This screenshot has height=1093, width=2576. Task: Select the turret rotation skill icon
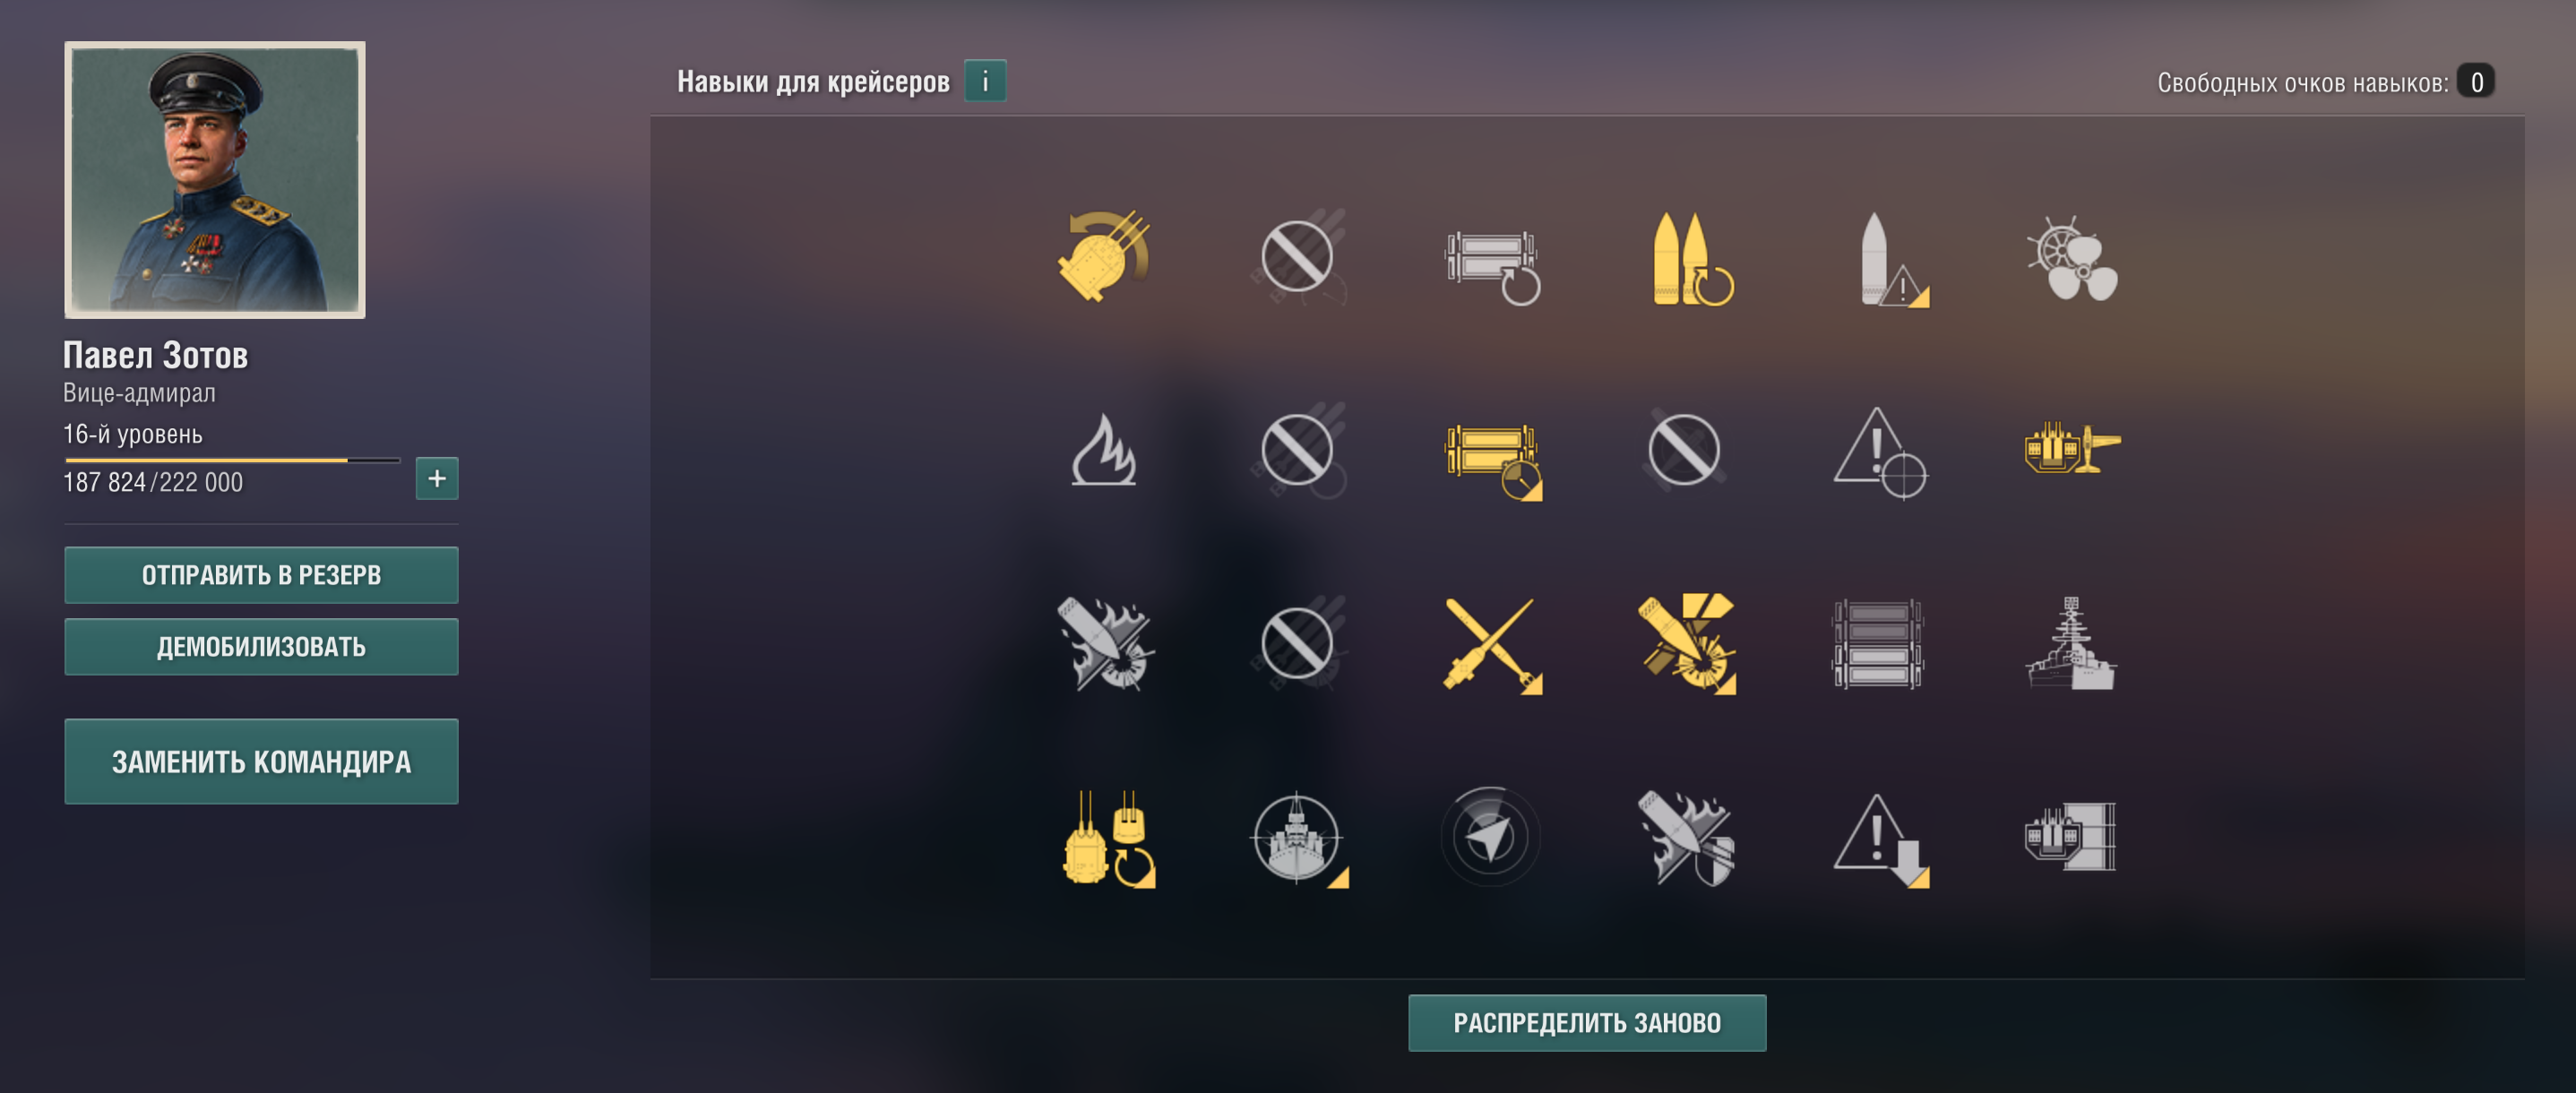[x=1103, y=256]
